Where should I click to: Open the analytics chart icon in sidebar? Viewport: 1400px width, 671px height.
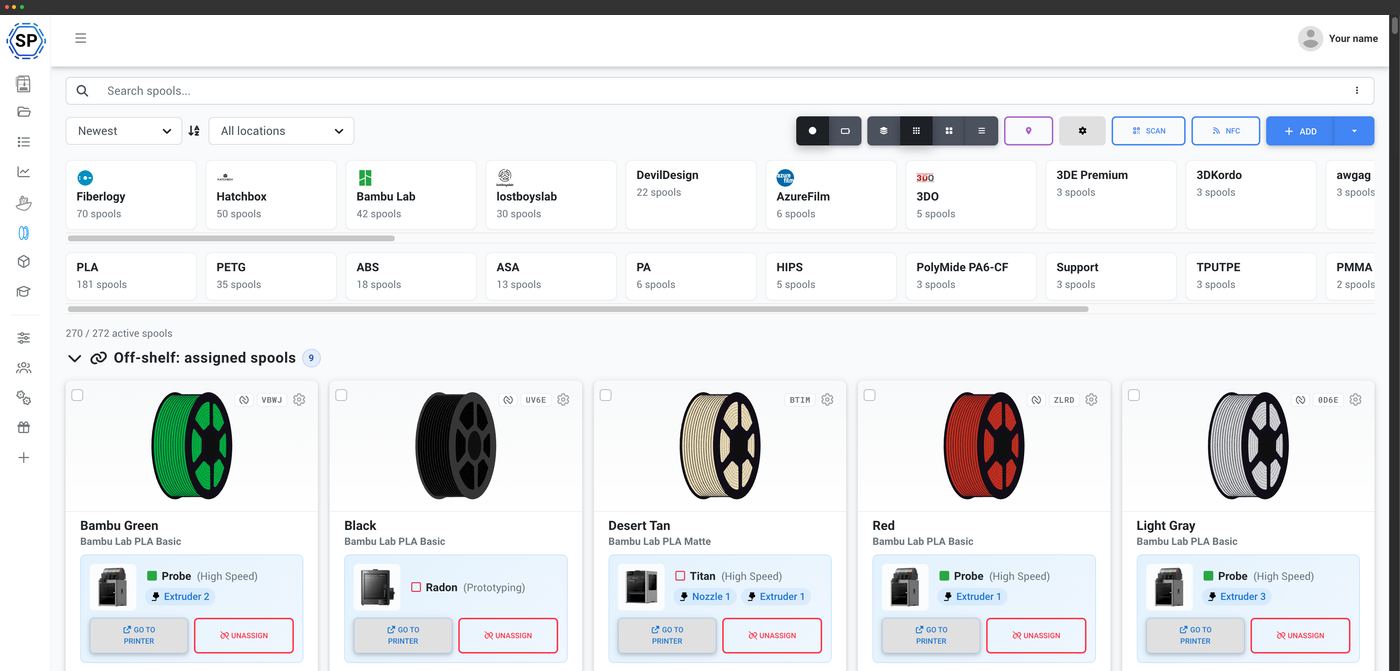coord(24,172)
